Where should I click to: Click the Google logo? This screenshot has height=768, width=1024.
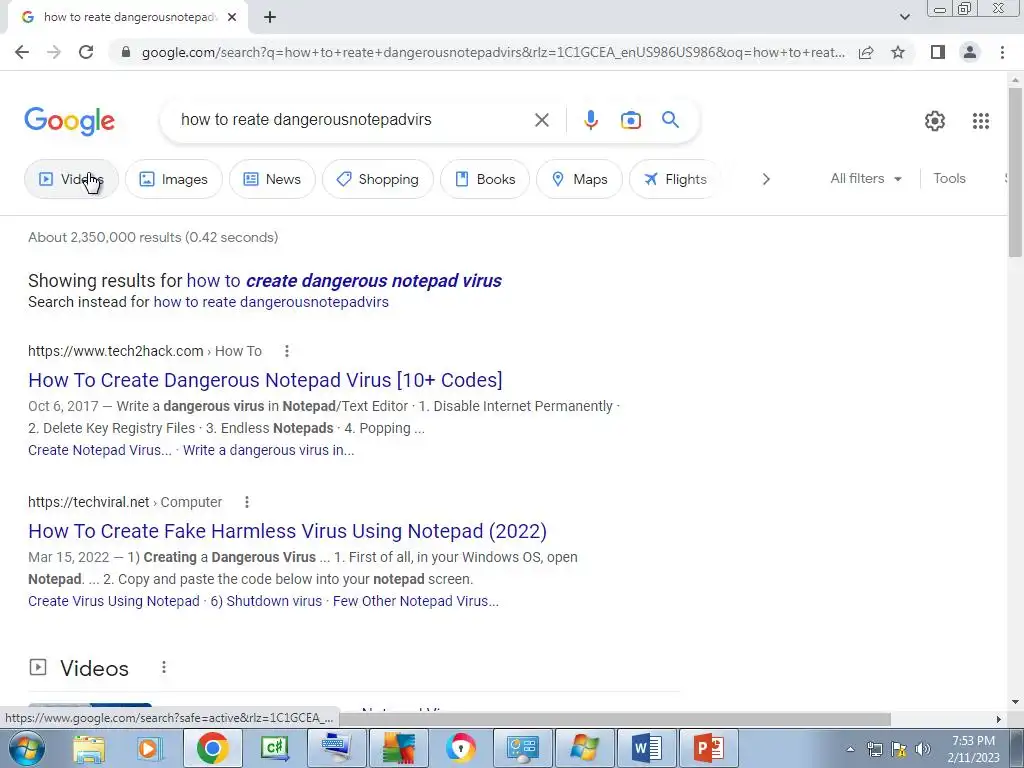pyautogui.click(x=69, y=121)
